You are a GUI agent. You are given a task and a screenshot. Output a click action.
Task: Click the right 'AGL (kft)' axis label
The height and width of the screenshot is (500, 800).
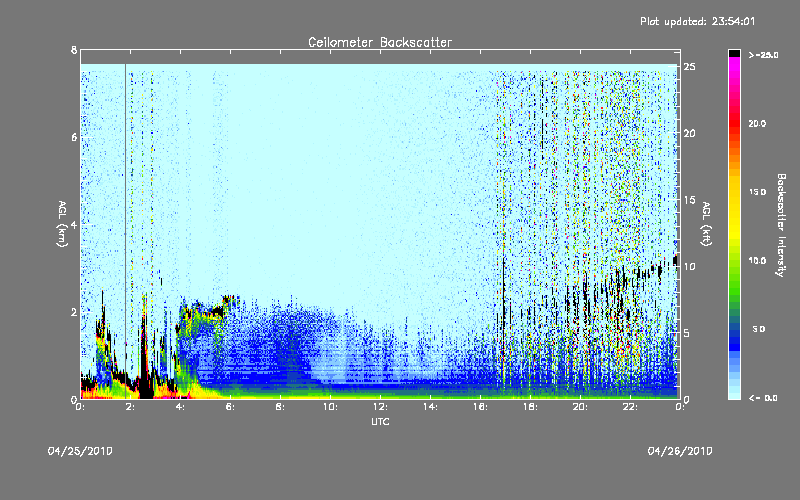tap(707, 224)
